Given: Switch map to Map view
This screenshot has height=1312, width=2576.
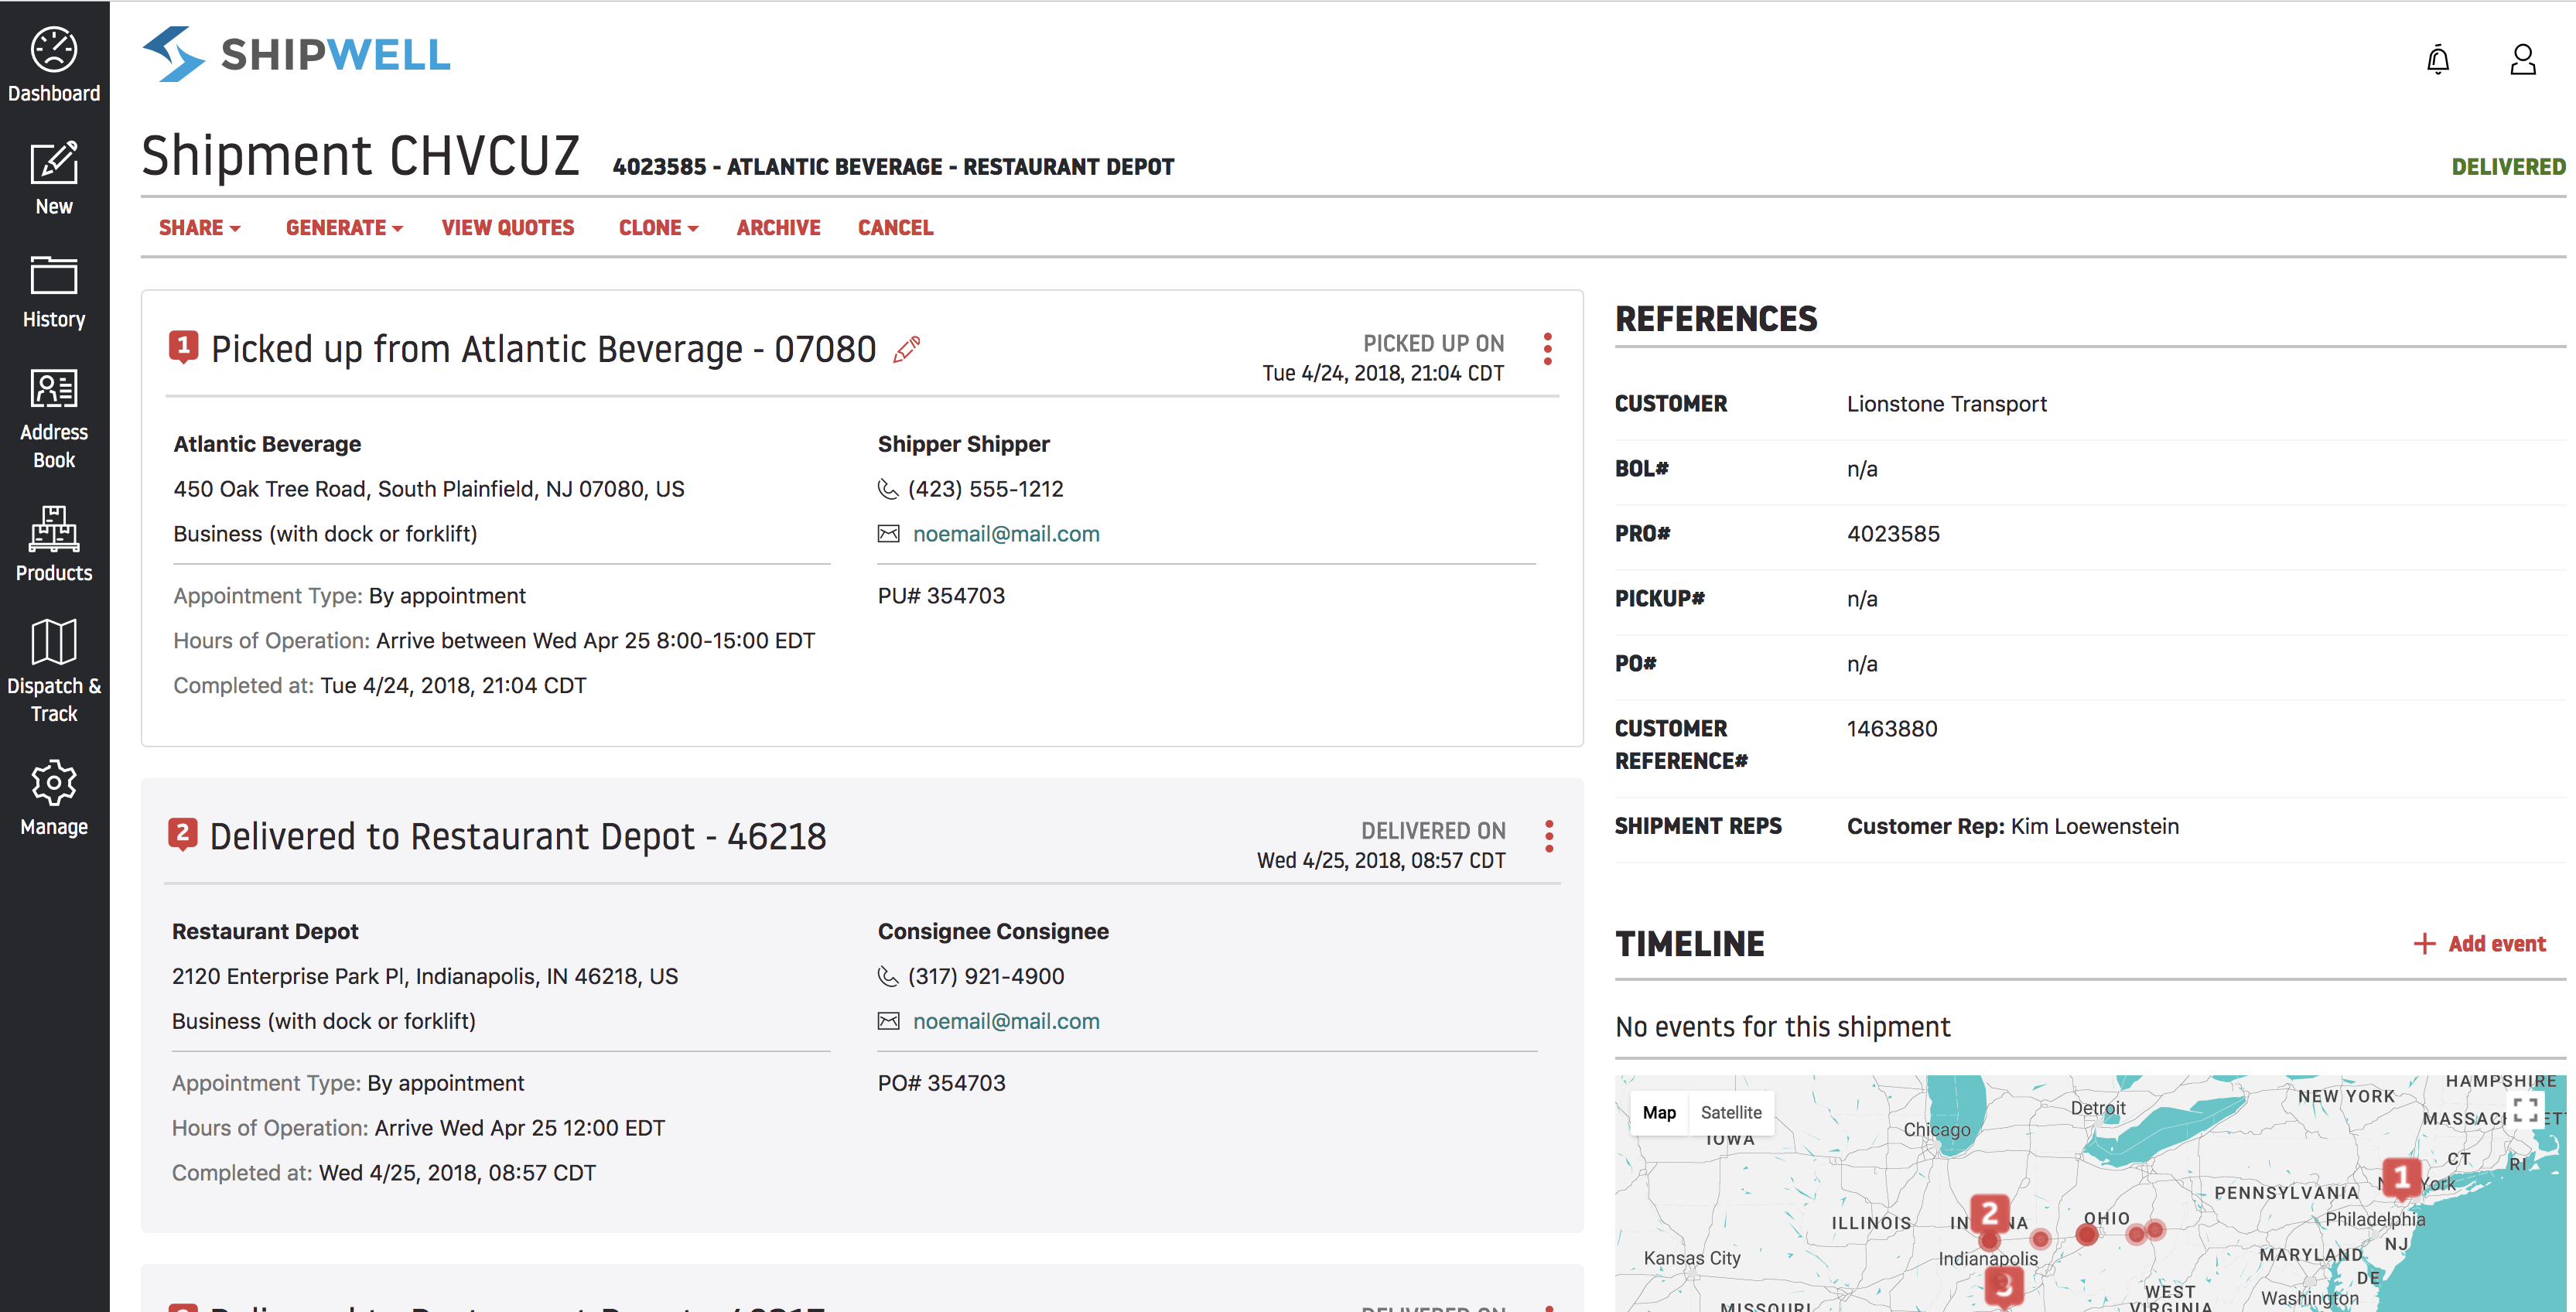Looking at the screenshot, I should 1659,1112.
